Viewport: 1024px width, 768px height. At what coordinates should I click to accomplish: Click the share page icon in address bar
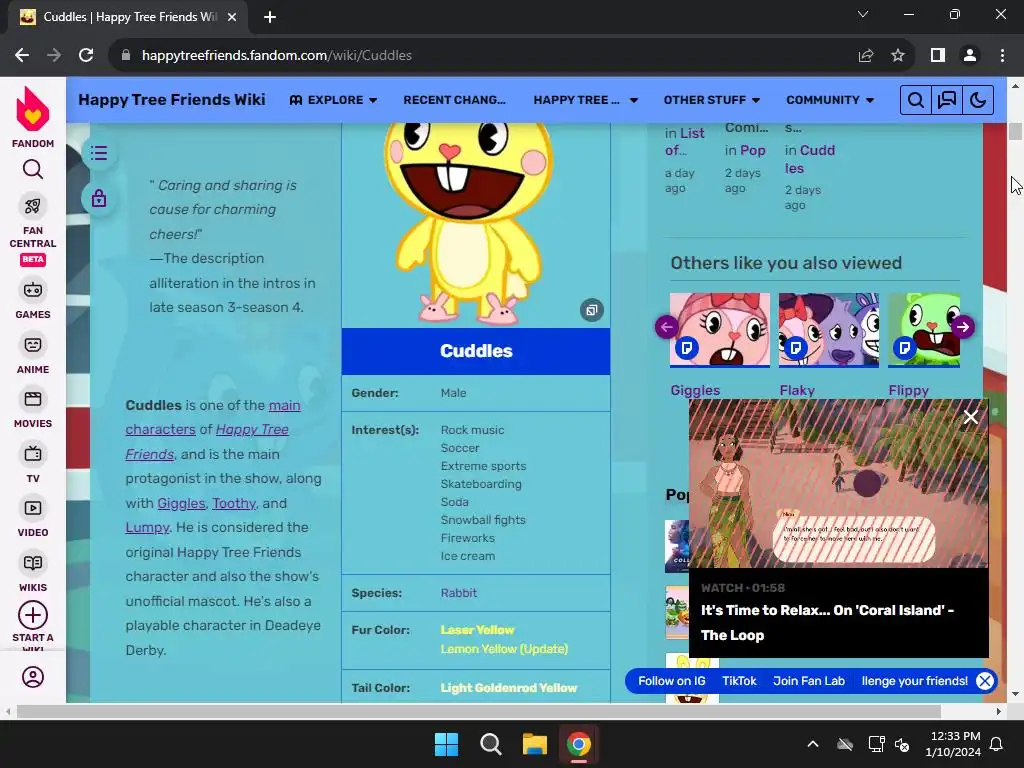[866, 56]
